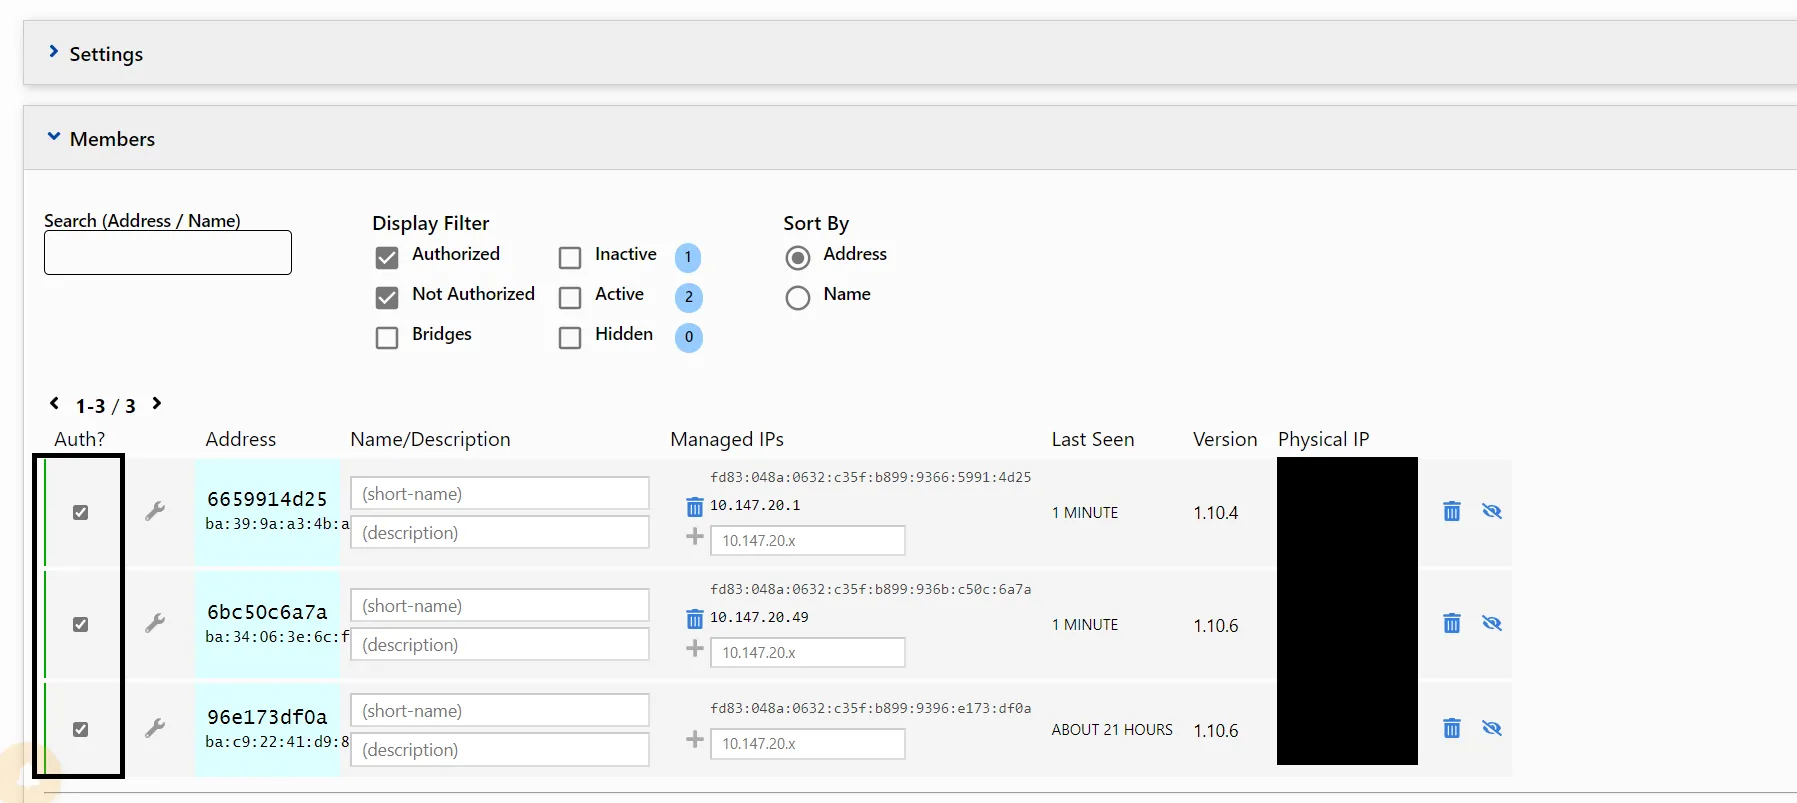
Task: Click Inactive count badge showing 1
Action: tap(688, 258)
